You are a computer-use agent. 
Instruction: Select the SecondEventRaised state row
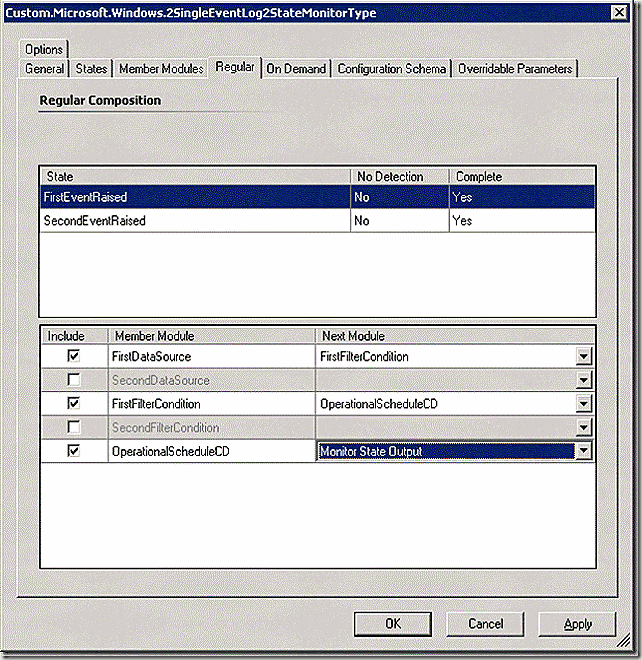tap(317, 221)
